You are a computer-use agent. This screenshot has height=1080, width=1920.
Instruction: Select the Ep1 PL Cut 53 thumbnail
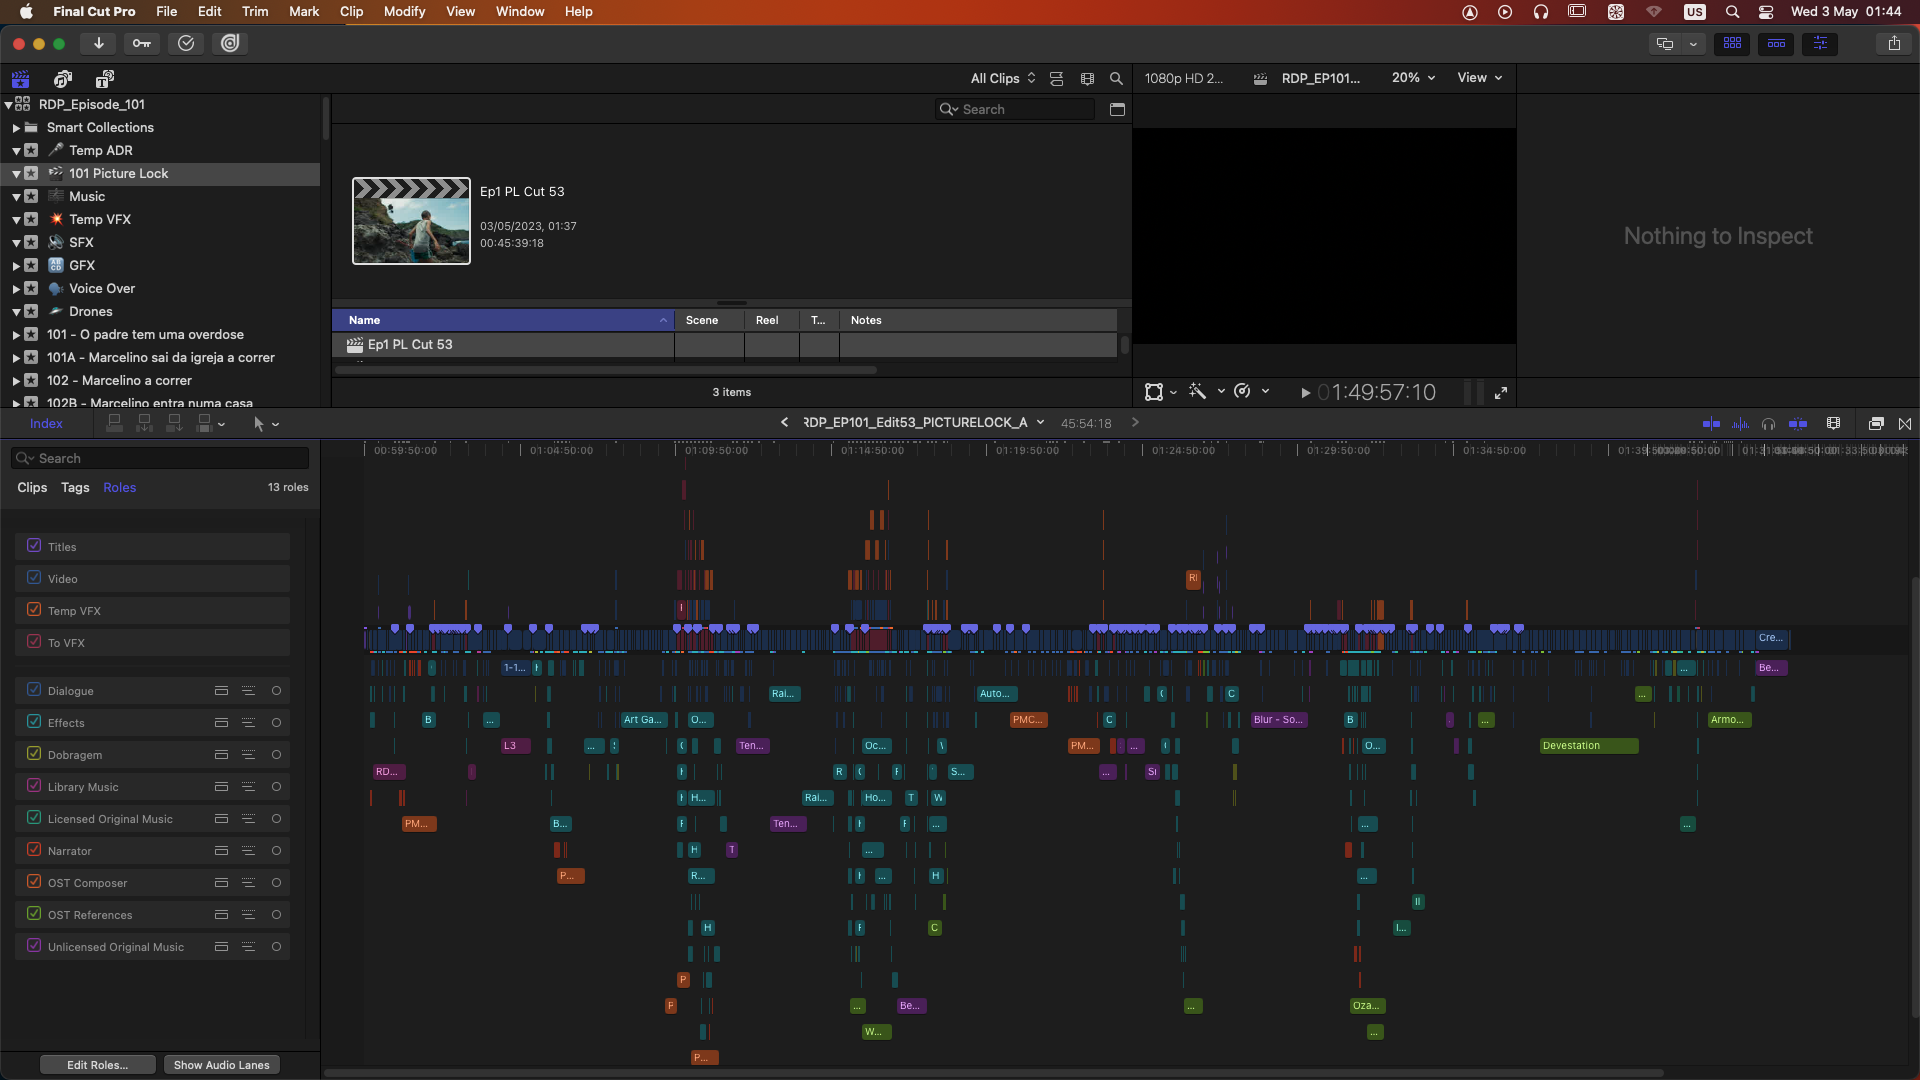click(x=411, y=221)
